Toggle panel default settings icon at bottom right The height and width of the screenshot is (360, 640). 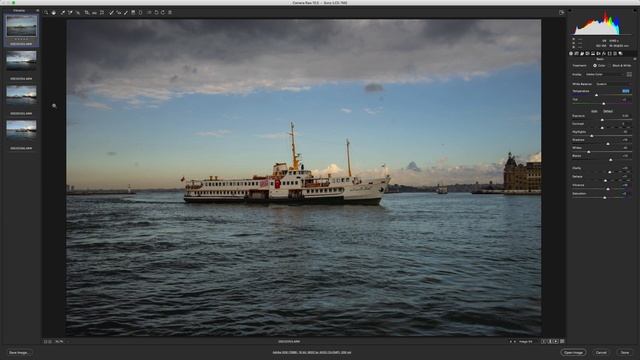(x=562, y=341)
